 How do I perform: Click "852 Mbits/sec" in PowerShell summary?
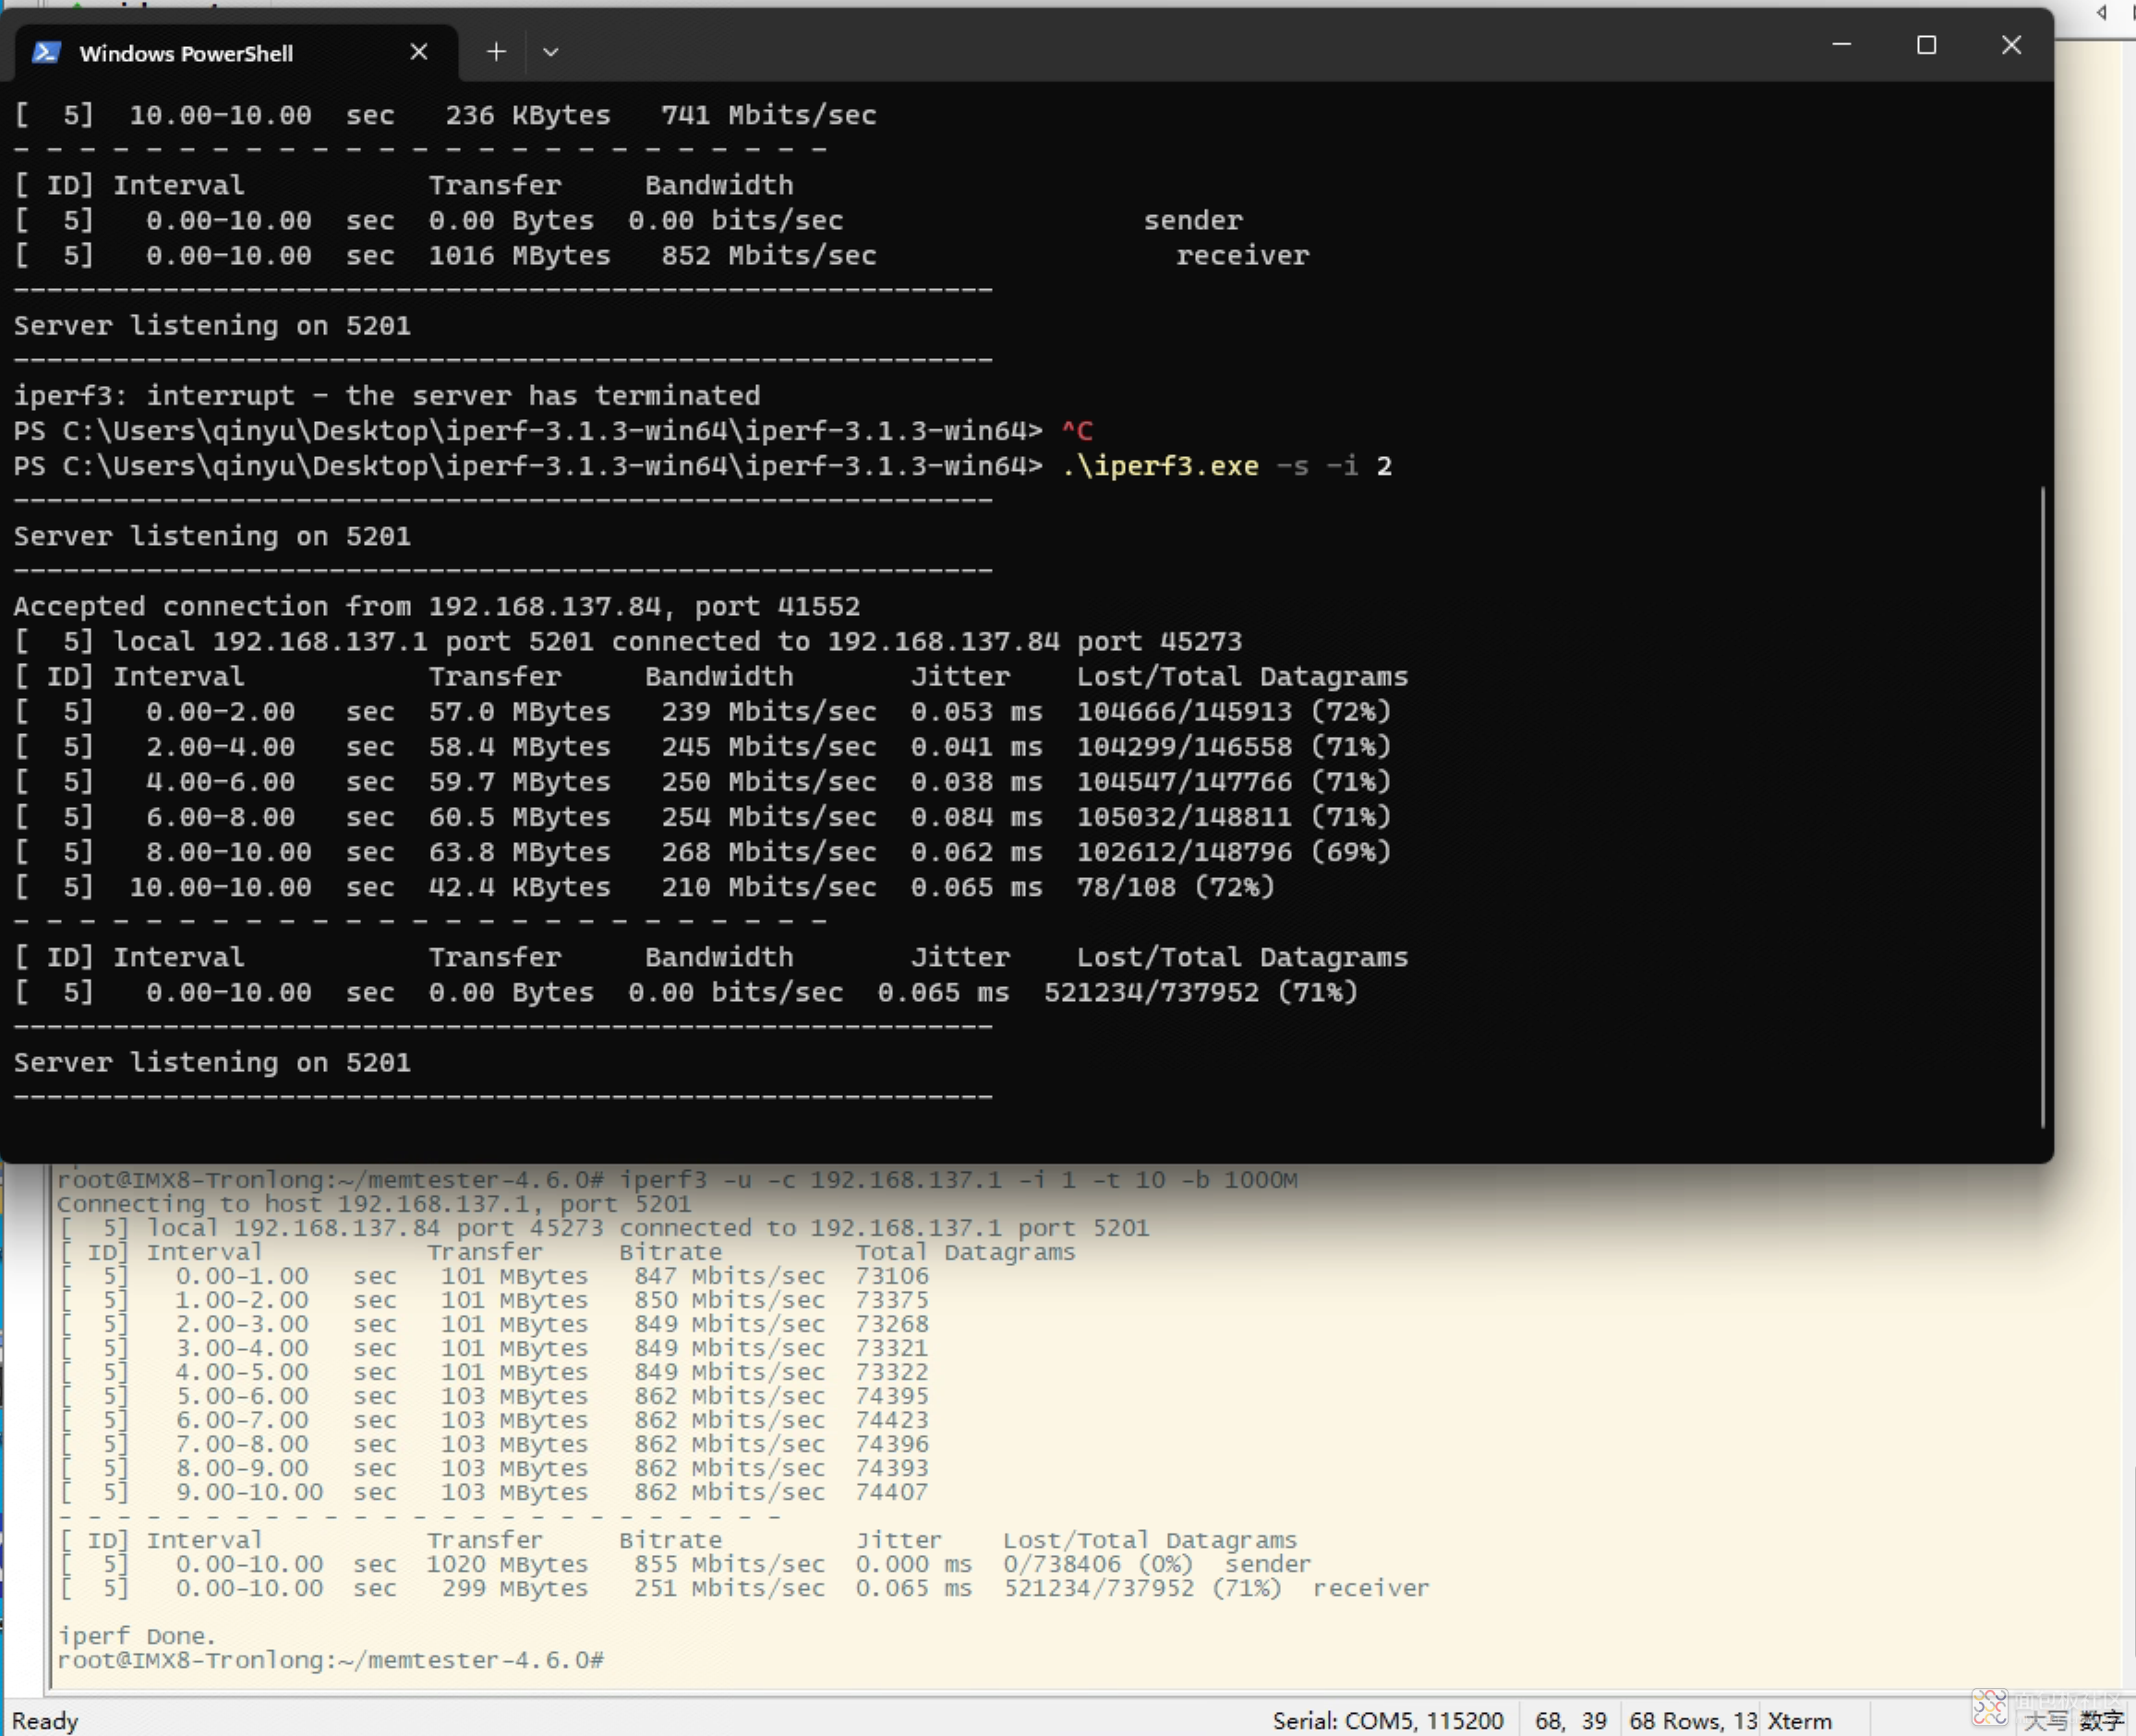(768, 256)
